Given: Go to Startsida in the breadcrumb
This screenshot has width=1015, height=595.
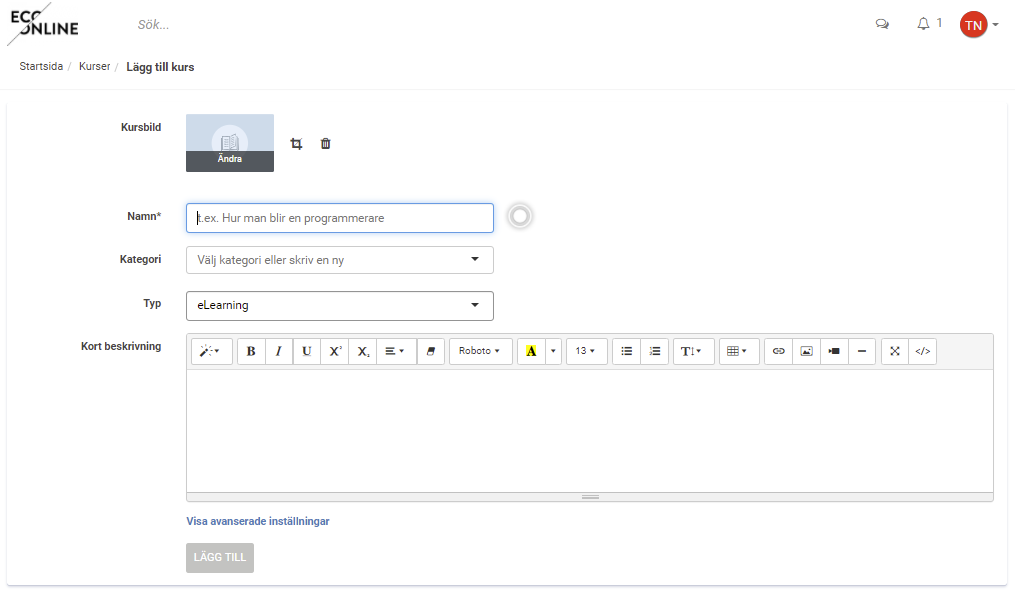Looking at the screenshot, I should [41, 66].
